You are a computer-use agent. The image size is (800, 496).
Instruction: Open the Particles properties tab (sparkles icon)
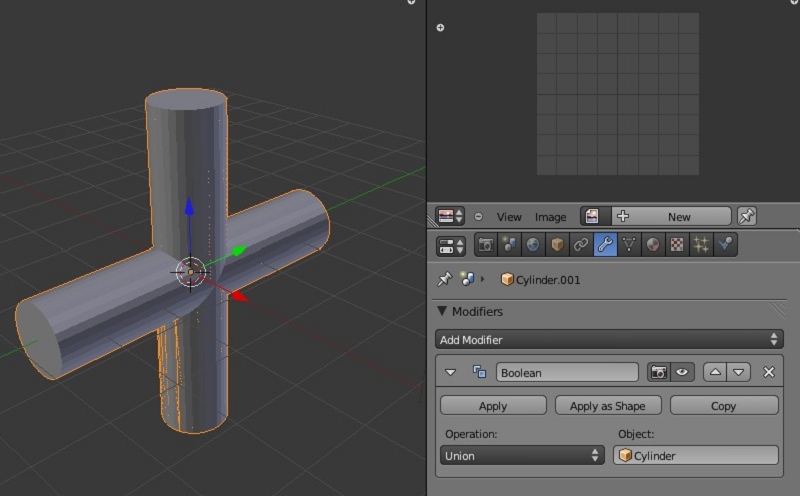[701, 245]
